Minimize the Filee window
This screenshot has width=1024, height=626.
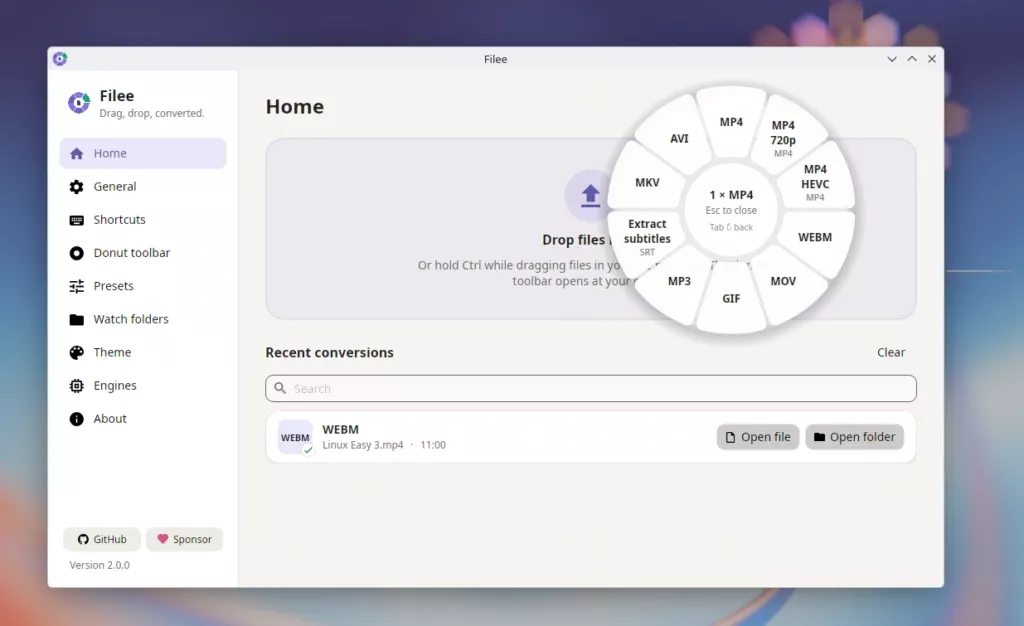pyautogui.click(x=891, y=59)
